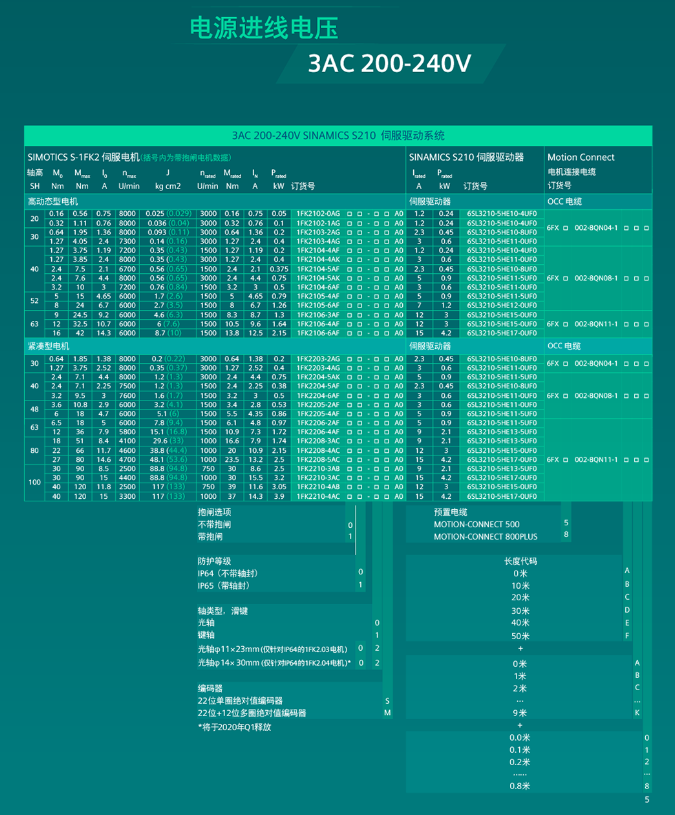Select "22位单圈绝对值编码器" encoder option
675x815 pixels.
[240, 701]
